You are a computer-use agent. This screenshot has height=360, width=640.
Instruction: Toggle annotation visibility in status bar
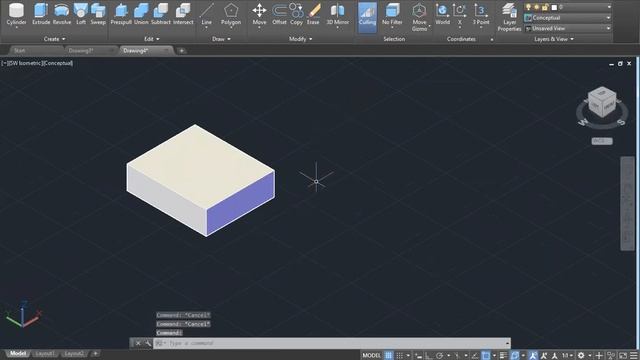click(533, 356)
